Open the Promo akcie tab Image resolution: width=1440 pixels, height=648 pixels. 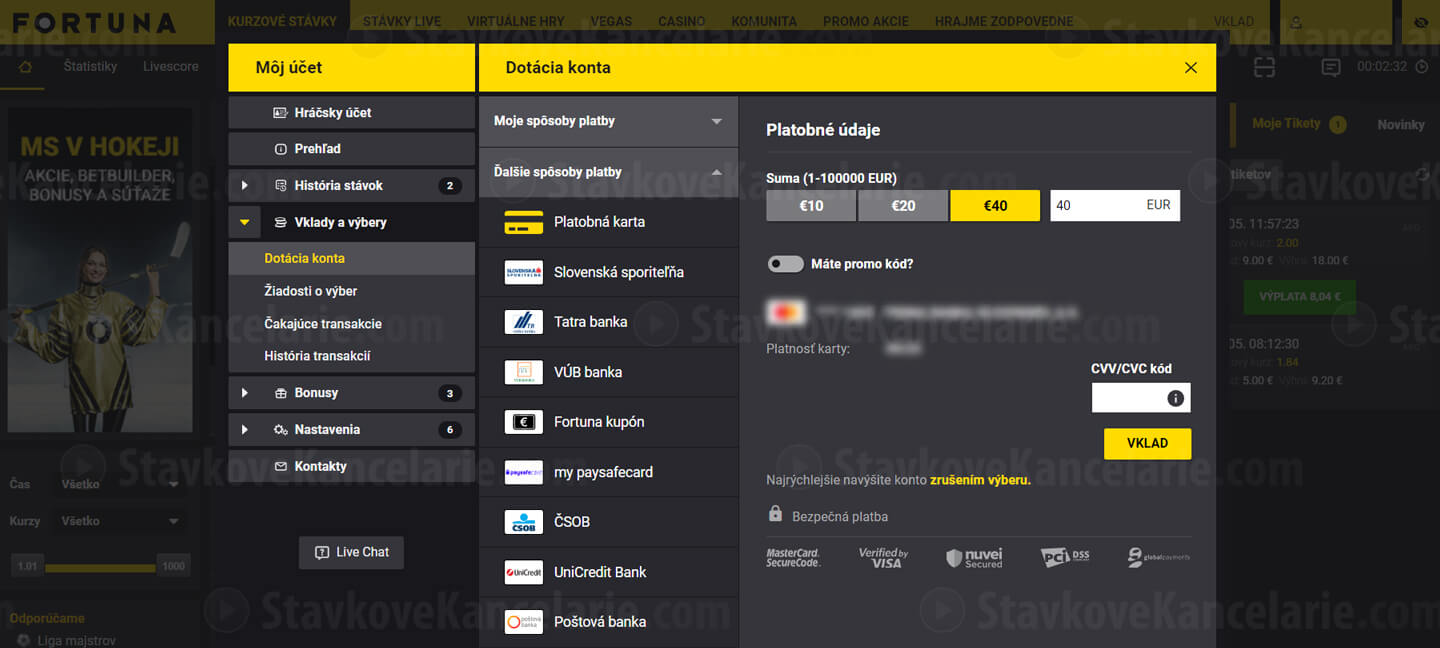[866, 21]
